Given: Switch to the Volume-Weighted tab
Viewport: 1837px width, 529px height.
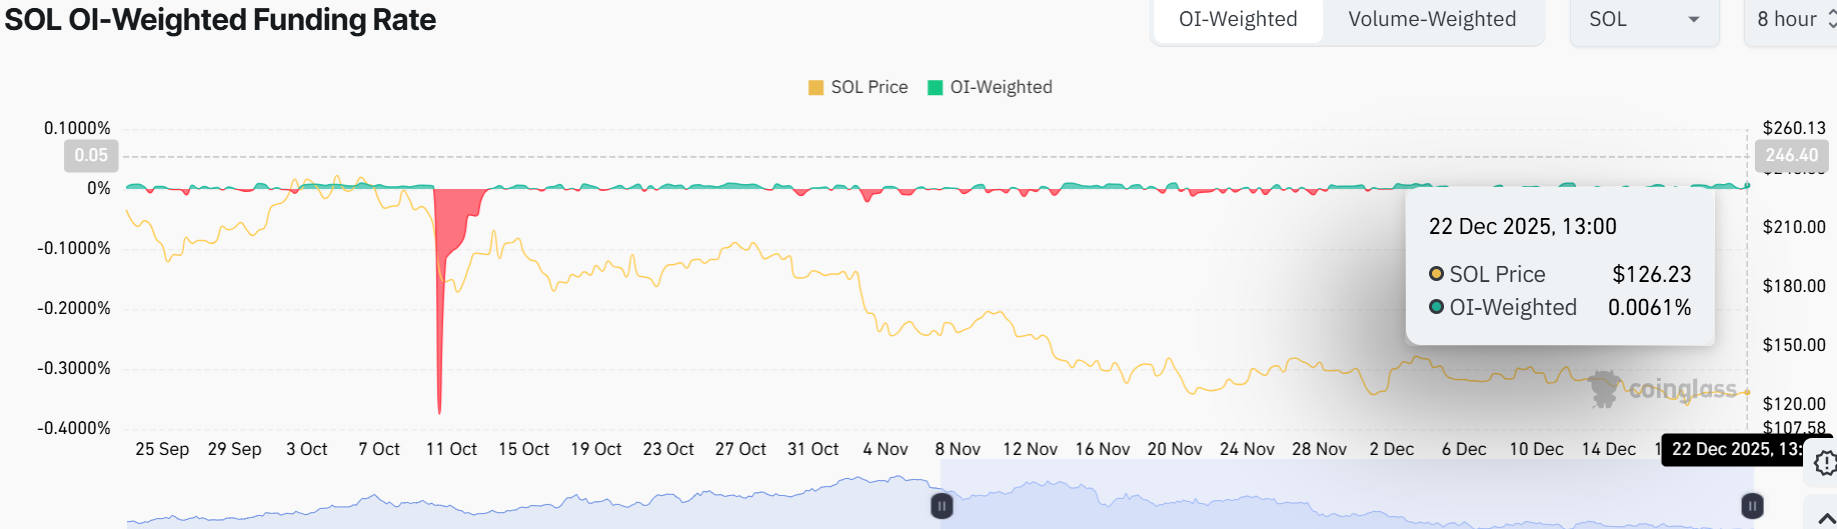Looking at the screenshot, I should coord(1431,20).
